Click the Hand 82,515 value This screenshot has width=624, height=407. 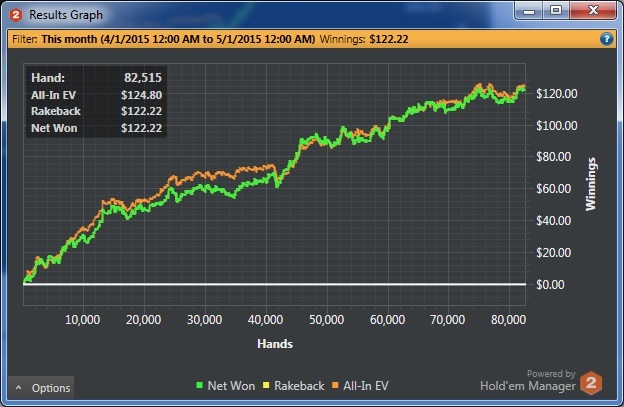pyautogui.click(x=143, y=78)
